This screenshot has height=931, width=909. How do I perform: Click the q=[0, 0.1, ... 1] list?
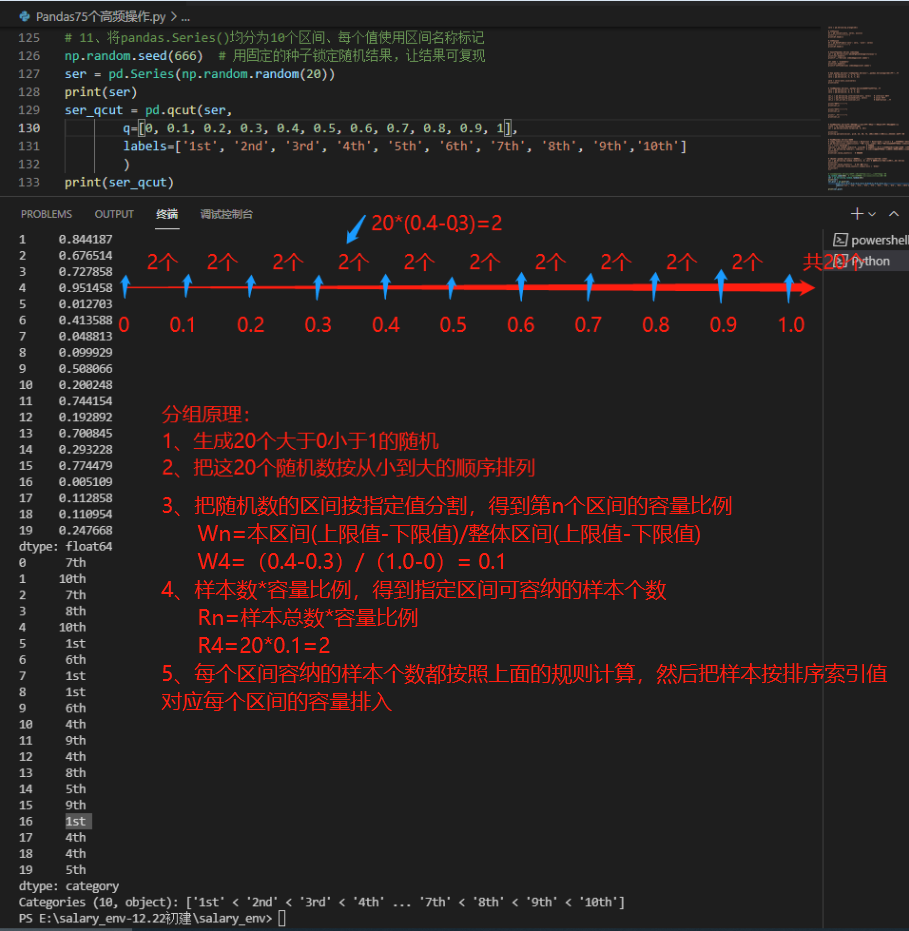coord(320,128)
